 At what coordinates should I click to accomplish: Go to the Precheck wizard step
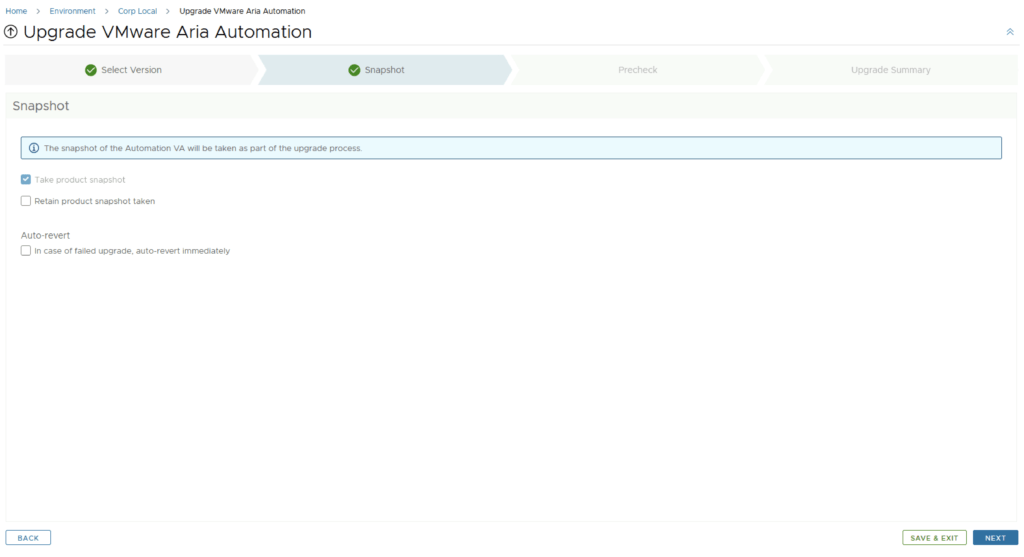(x=637, y=70)
